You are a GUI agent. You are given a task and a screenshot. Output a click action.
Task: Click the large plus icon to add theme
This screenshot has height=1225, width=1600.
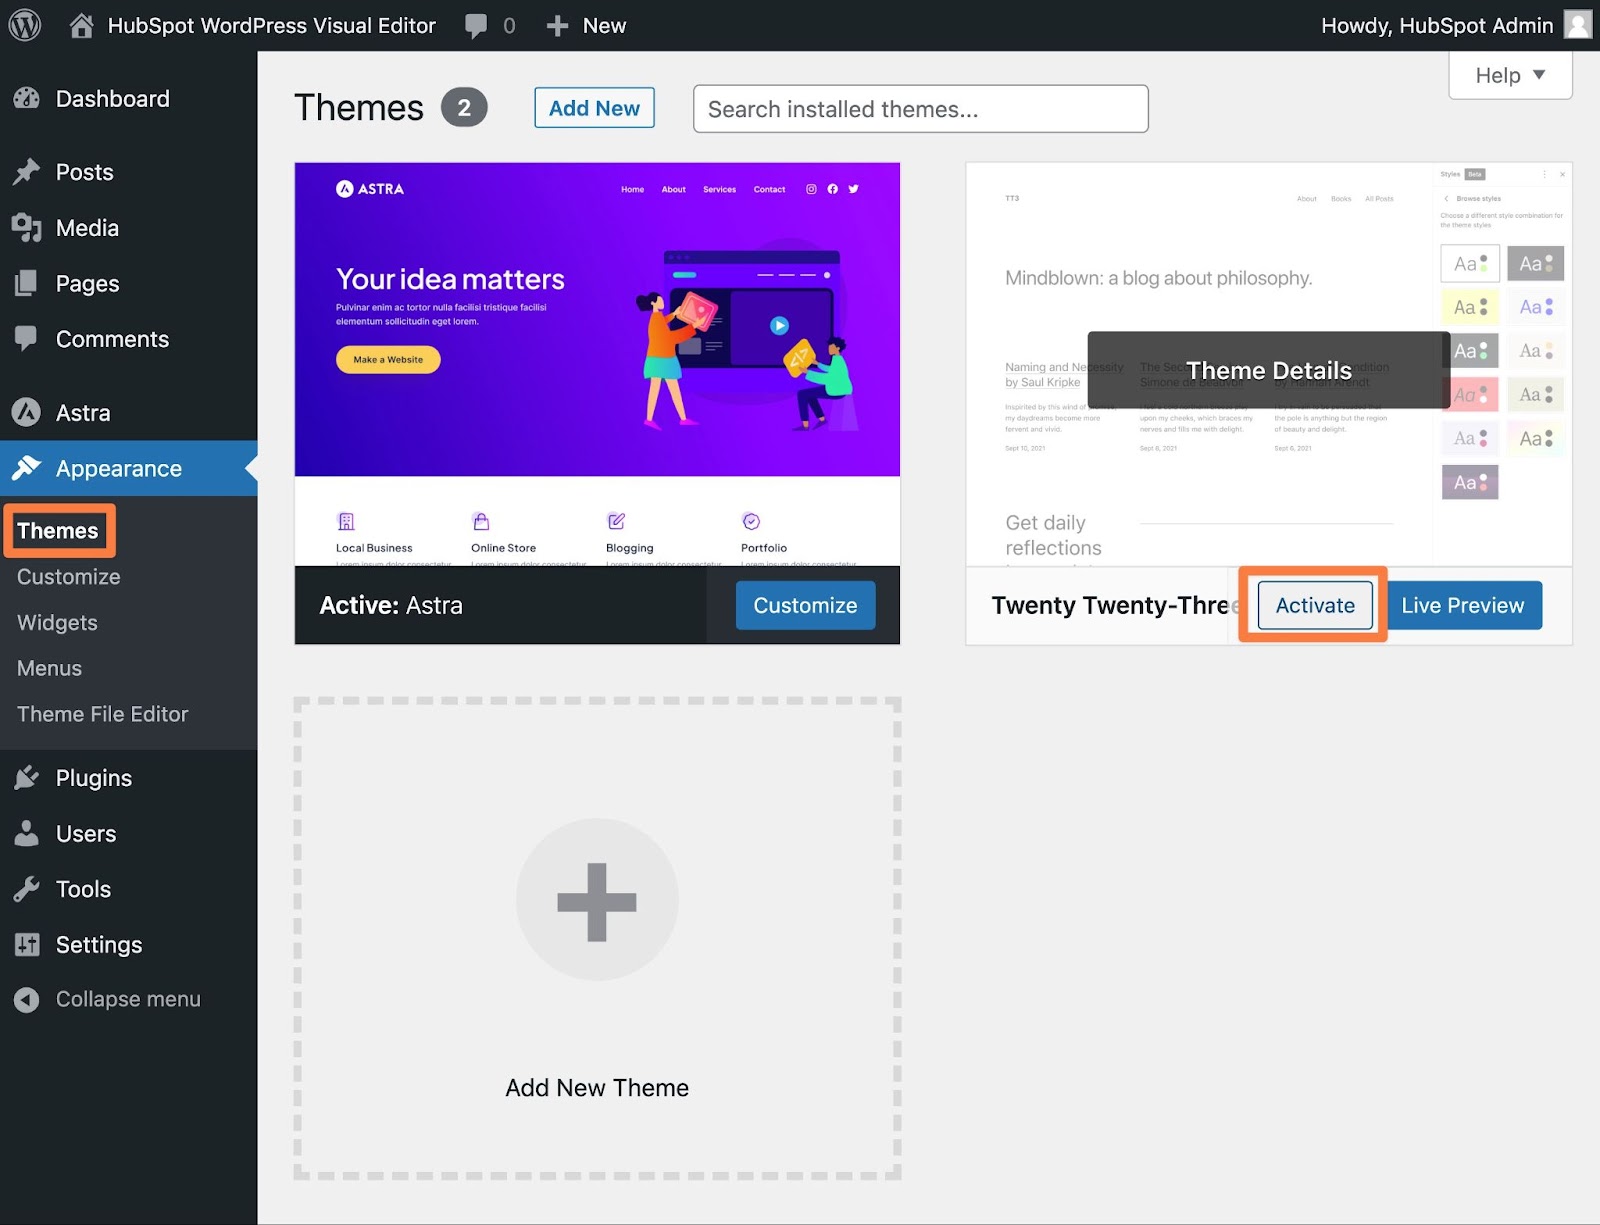597,901
